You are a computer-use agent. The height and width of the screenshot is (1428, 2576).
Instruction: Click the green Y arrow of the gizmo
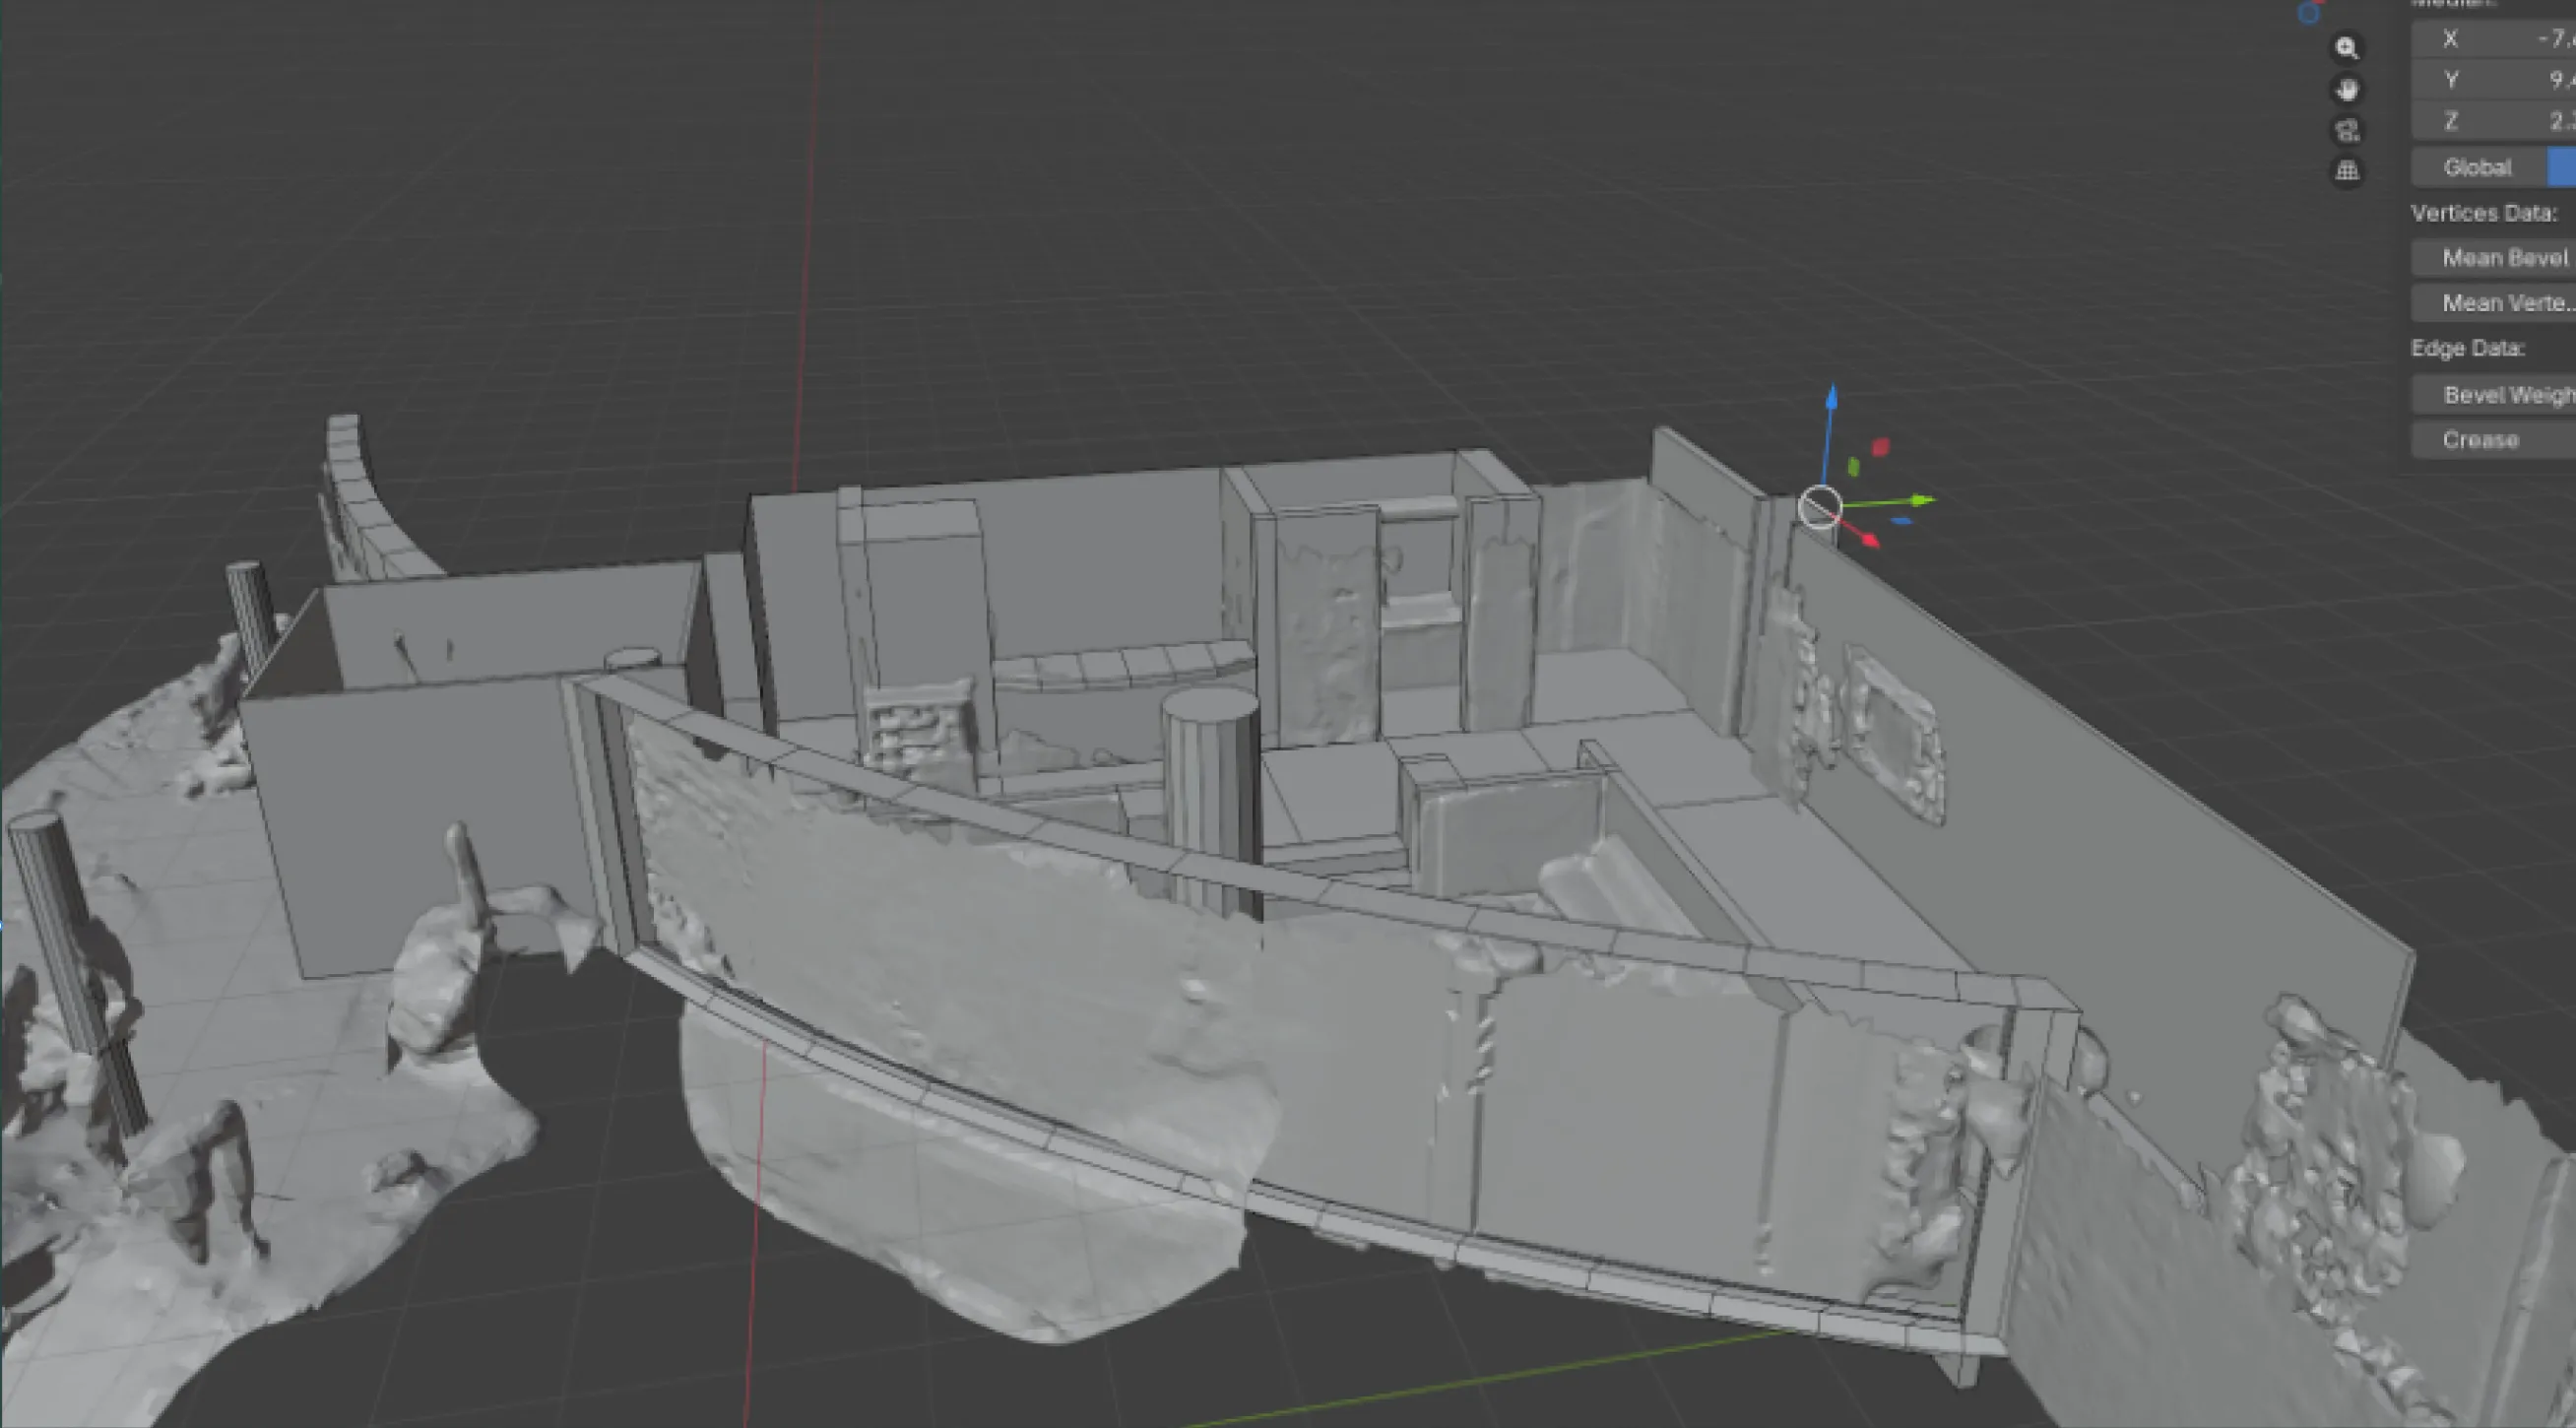click(x=1918, y=499)
